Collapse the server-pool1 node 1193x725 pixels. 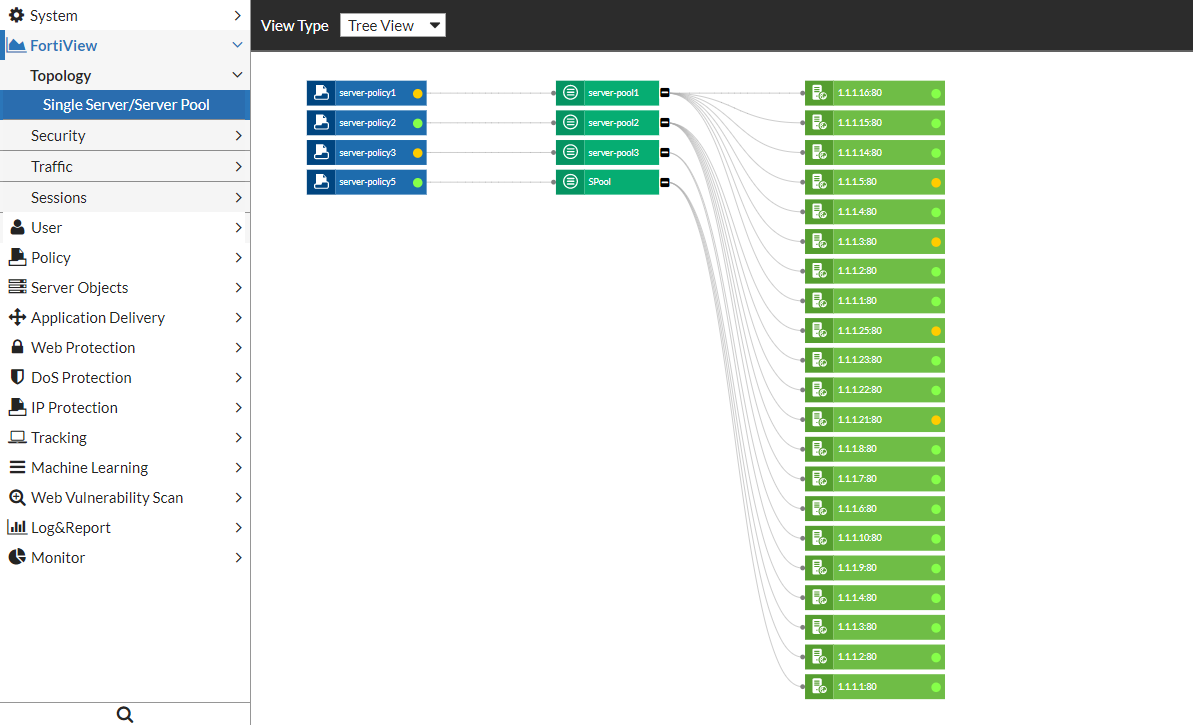point(664,93)
